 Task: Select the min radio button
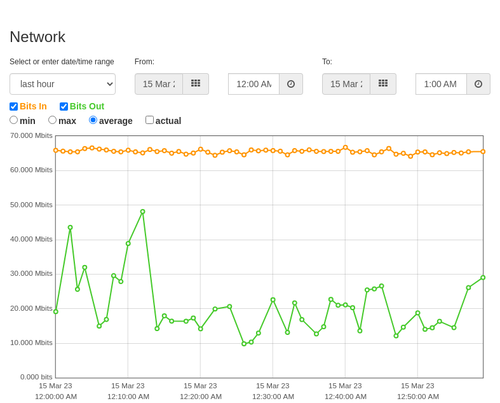[x=14, y=120]
